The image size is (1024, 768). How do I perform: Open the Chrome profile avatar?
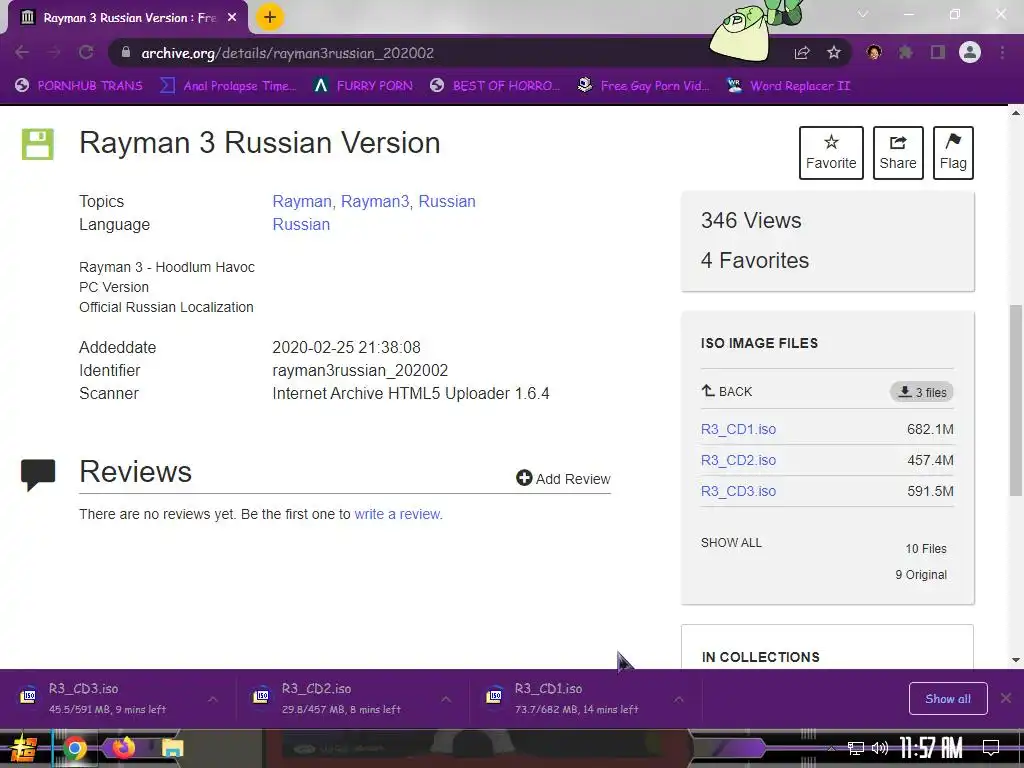(x=970, y=52)
